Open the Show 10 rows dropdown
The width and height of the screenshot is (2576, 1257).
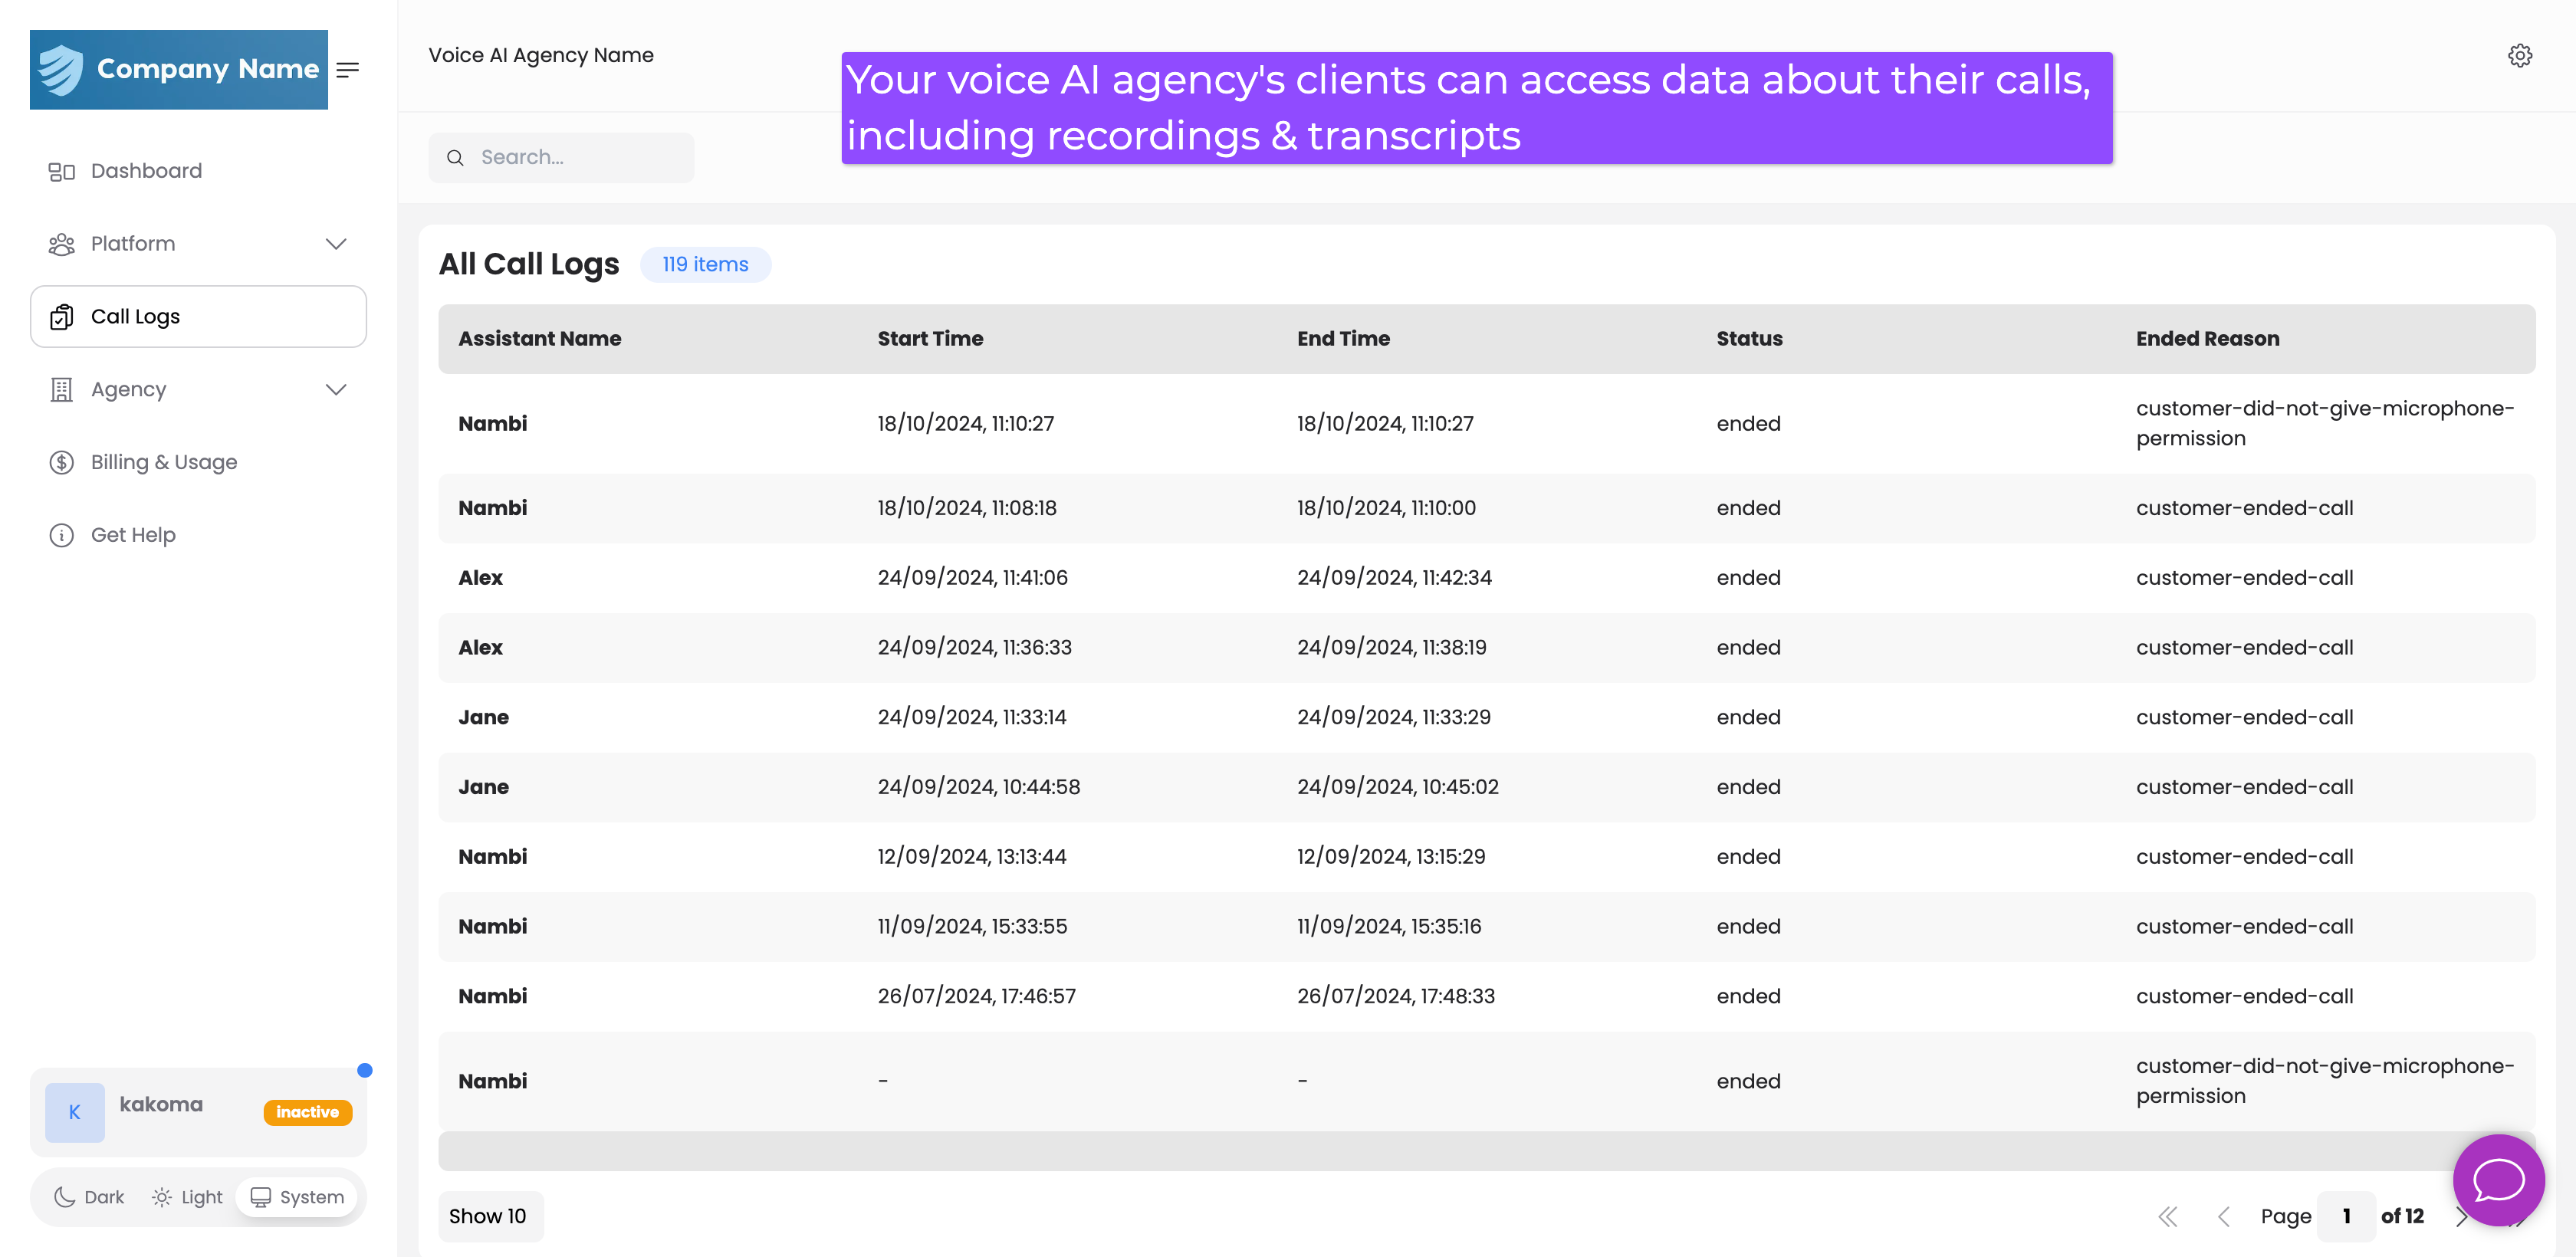pyautogui.click(x=489, y=1216)
